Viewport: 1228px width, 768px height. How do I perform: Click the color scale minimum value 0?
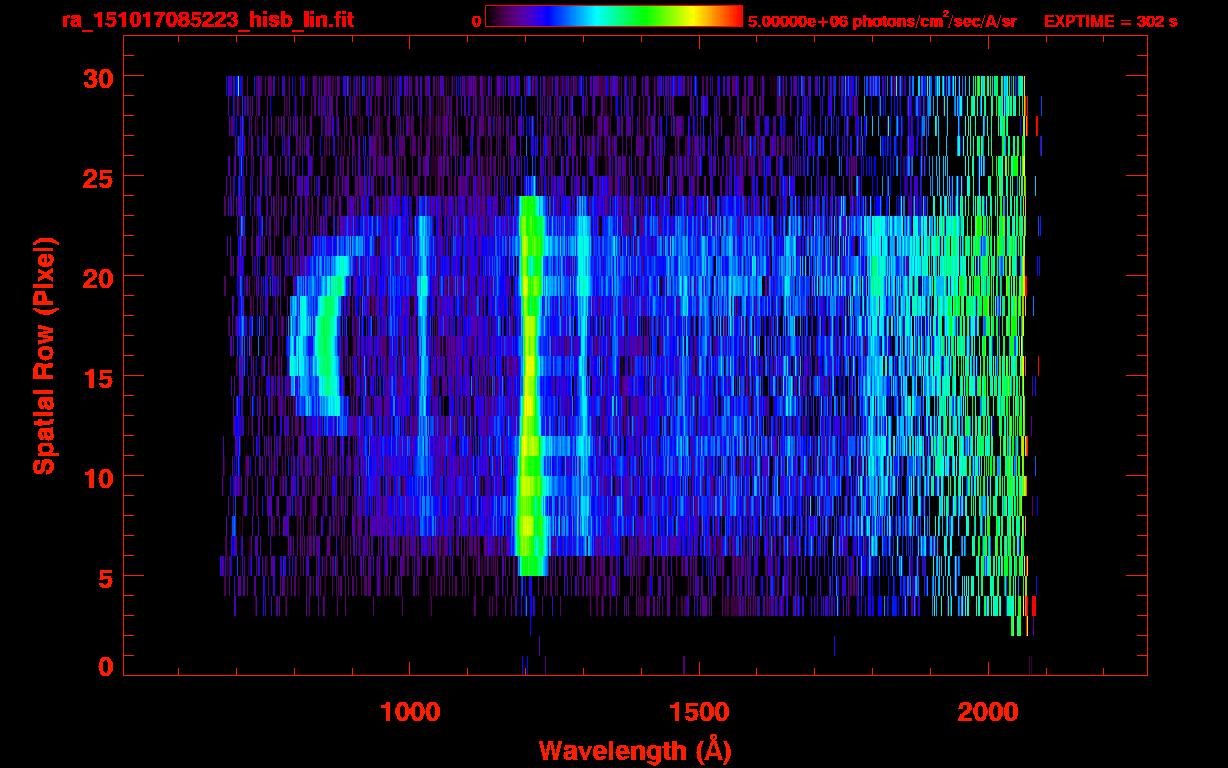tap(477, 21)
